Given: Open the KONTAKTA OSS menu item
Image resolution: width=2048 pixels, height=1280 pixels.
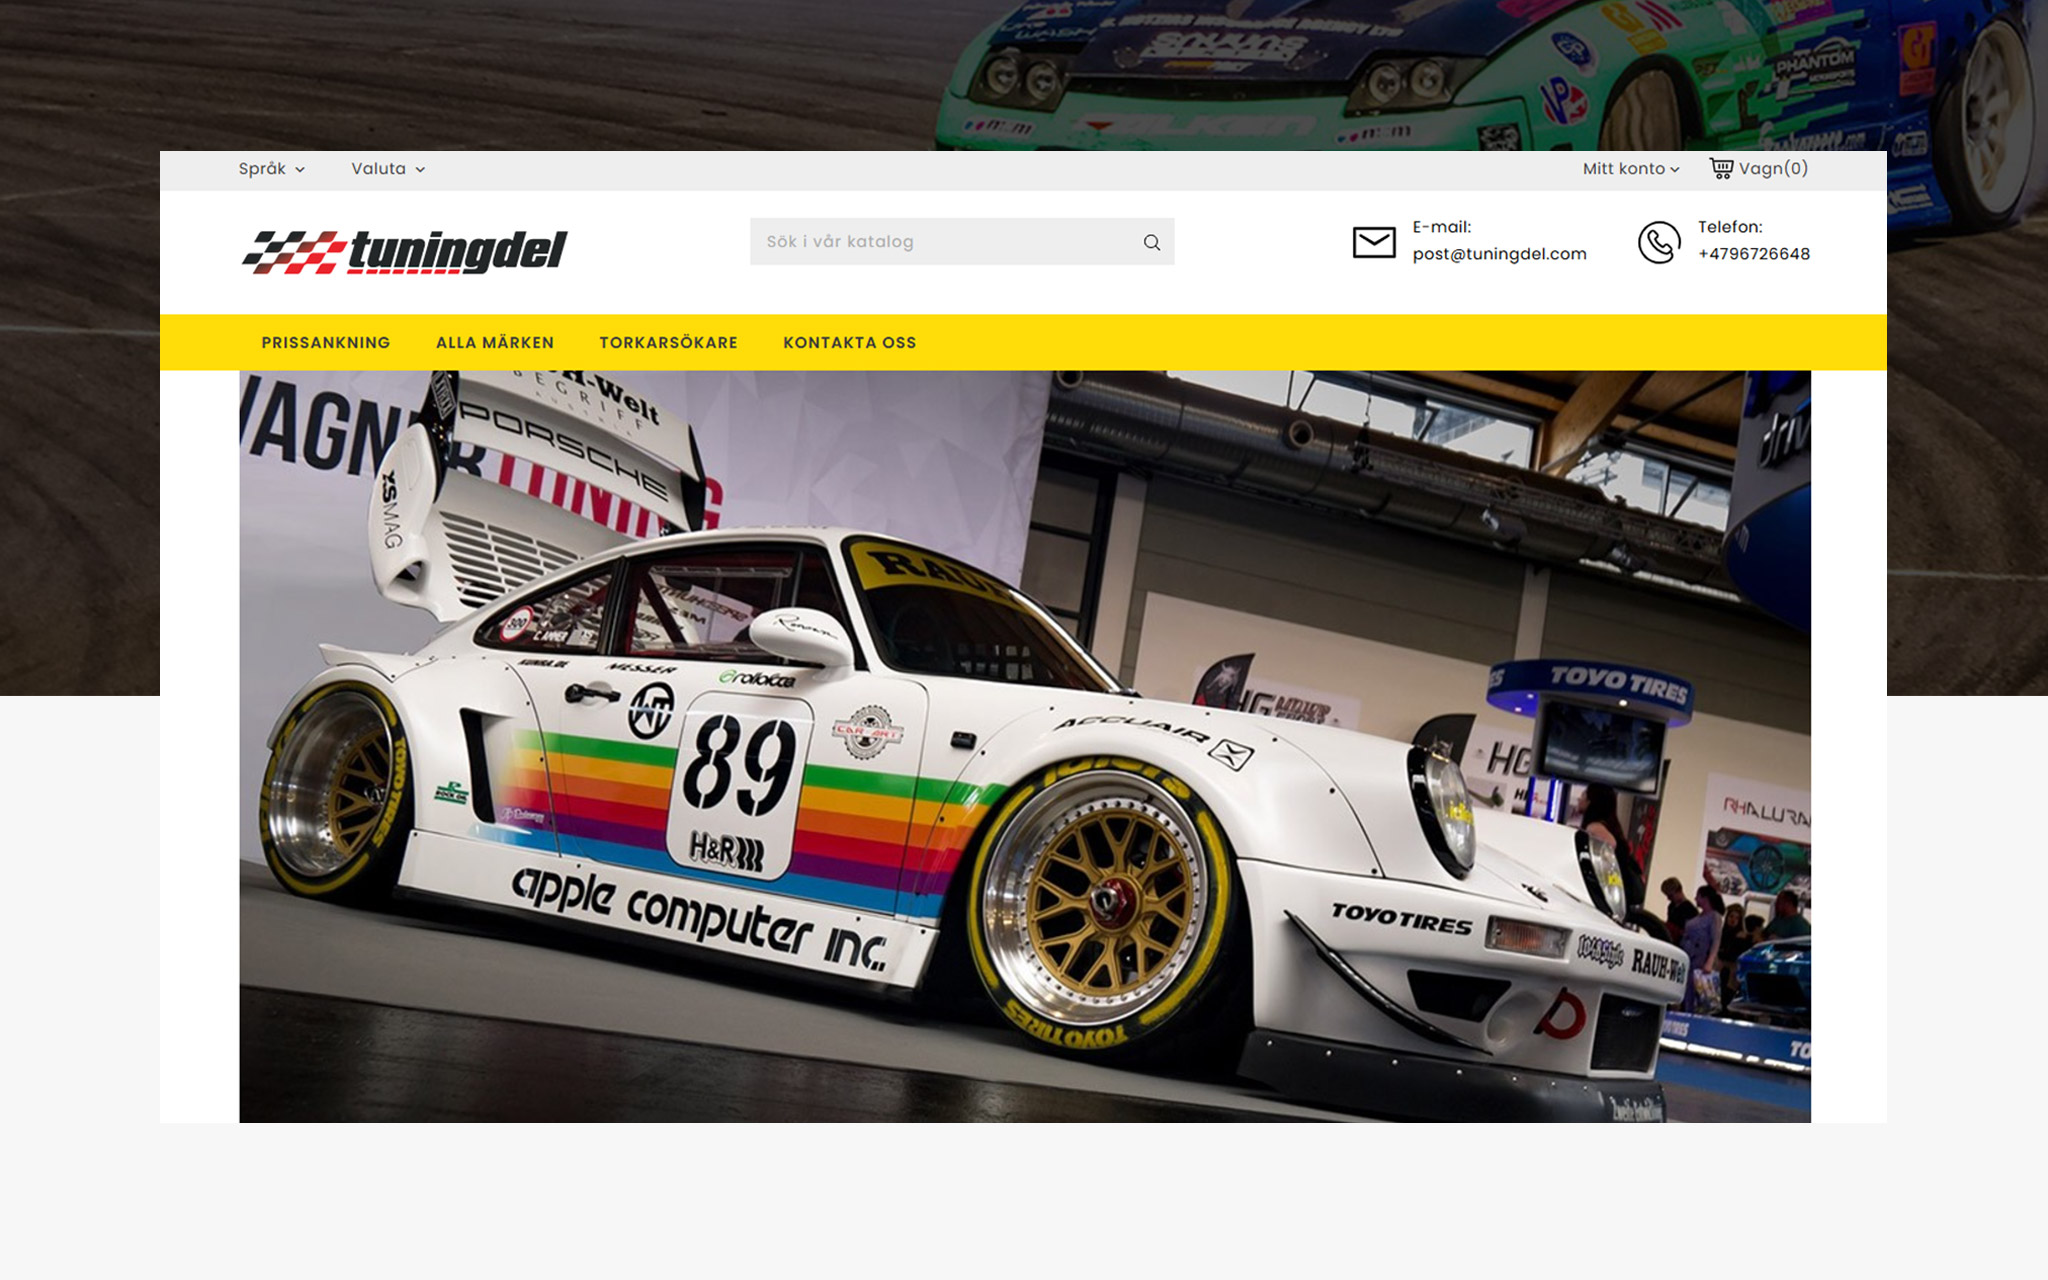Looking at the screenshot, I should 849,343.
